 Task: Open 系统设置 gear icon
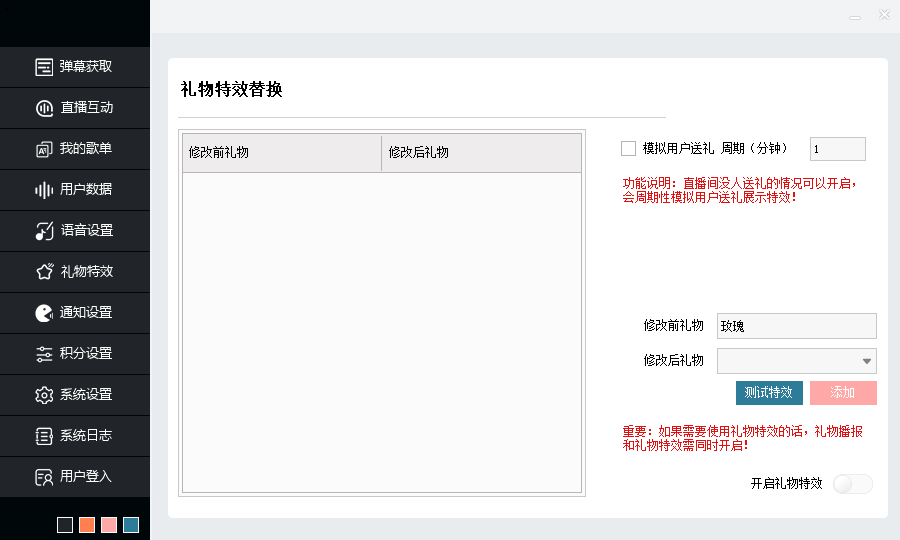(x=44, y=395)
